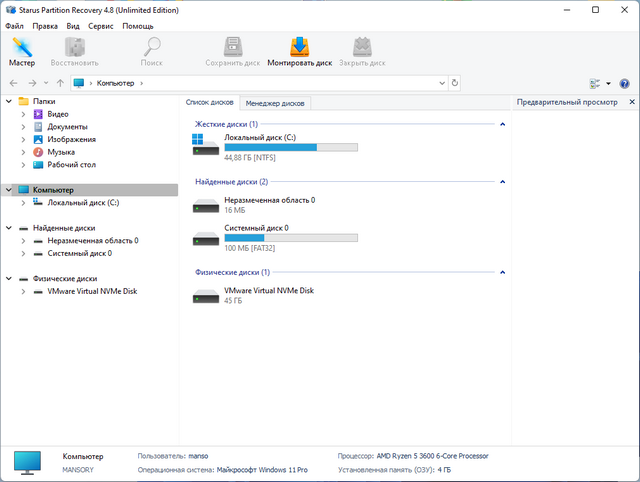
Task: Select the Неразмеченная область 0 disk icon
Action: click(206, 205)
